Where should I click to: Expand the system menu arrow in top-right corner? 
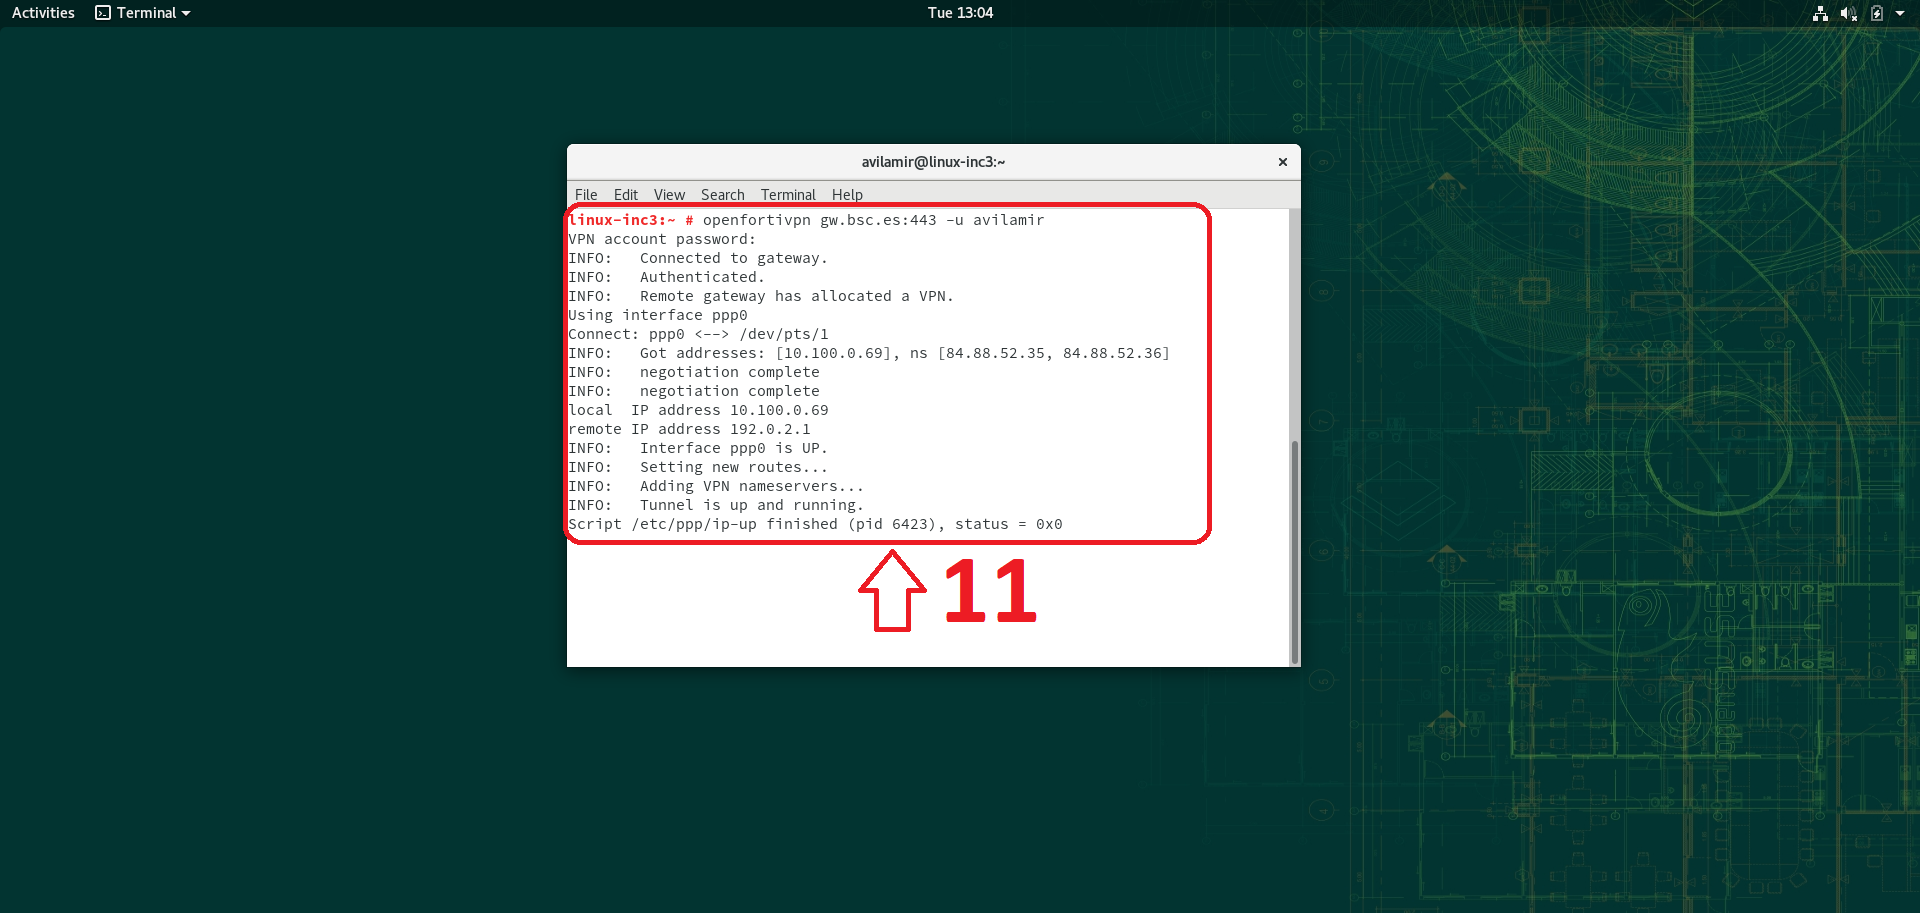pos(1900,13)
